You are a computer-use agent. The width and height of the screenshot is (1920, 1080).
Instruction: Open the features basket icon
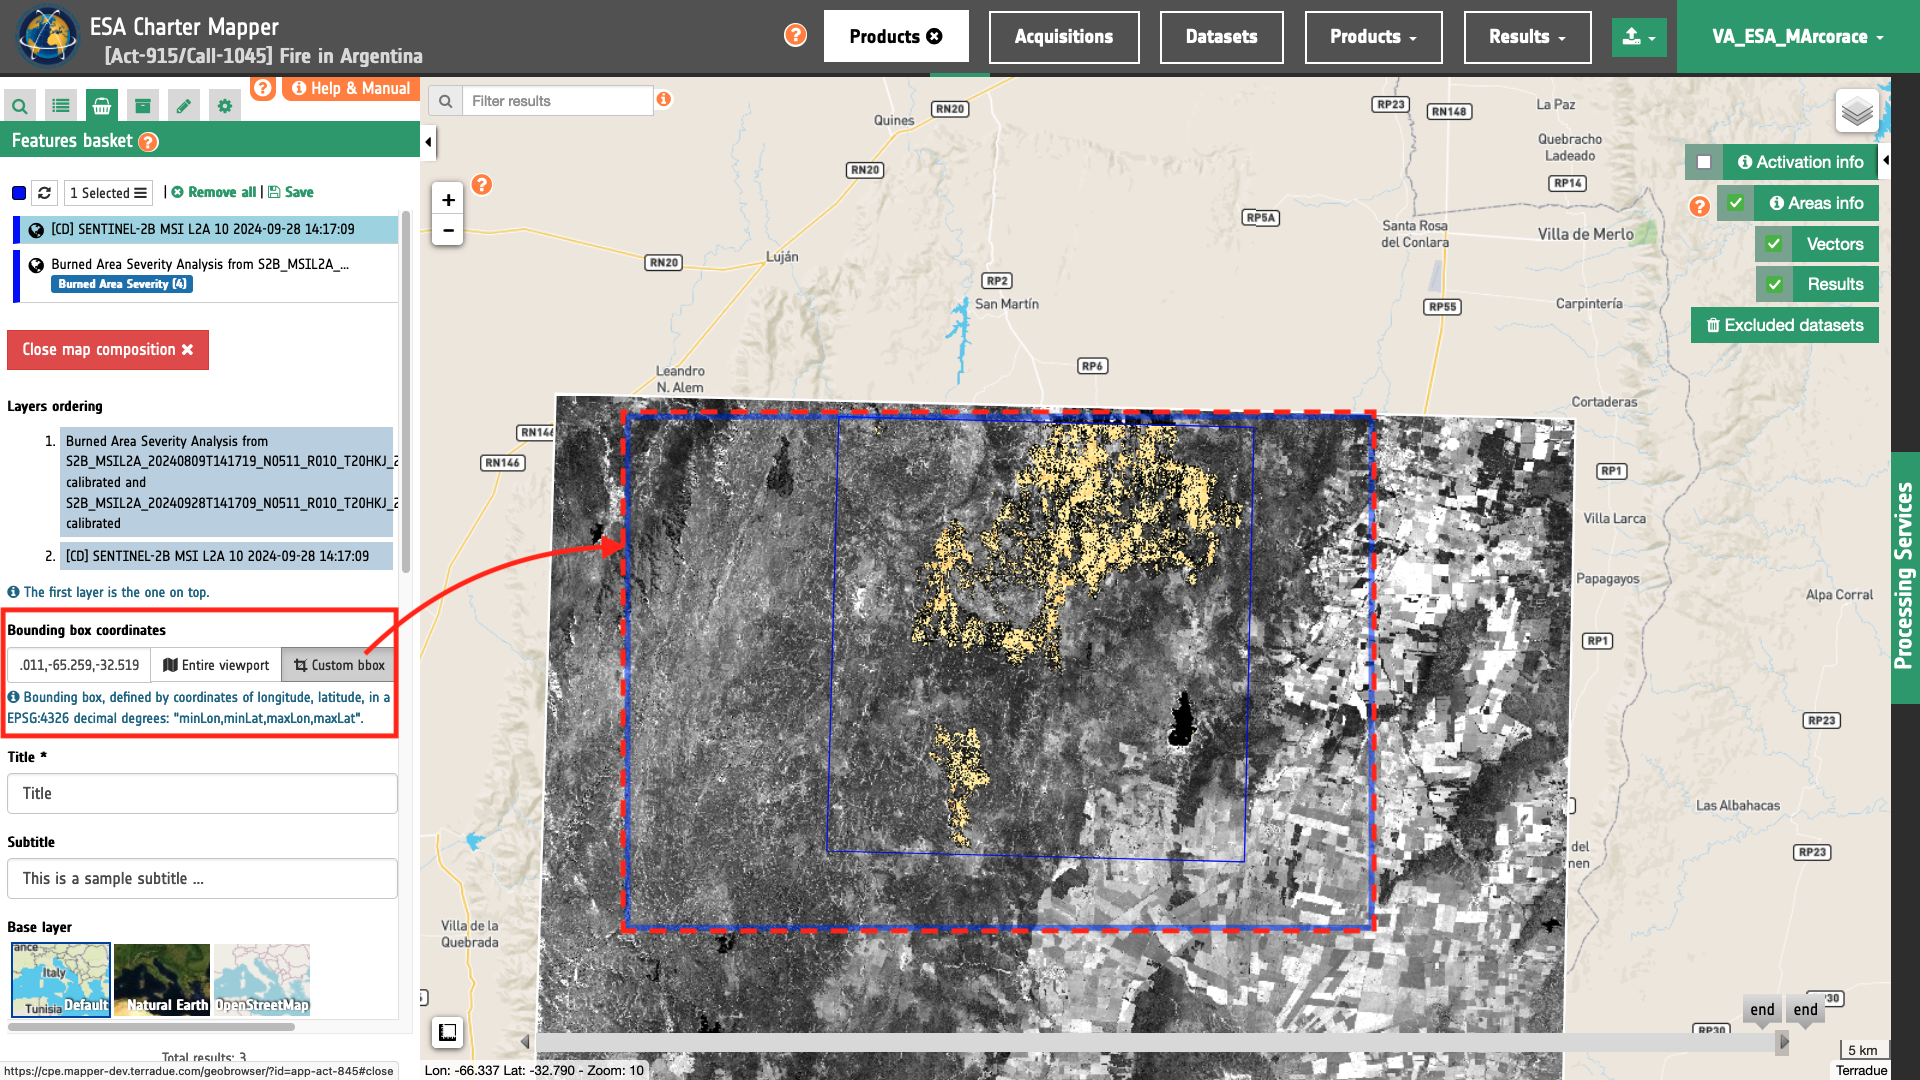click(102, 105)
